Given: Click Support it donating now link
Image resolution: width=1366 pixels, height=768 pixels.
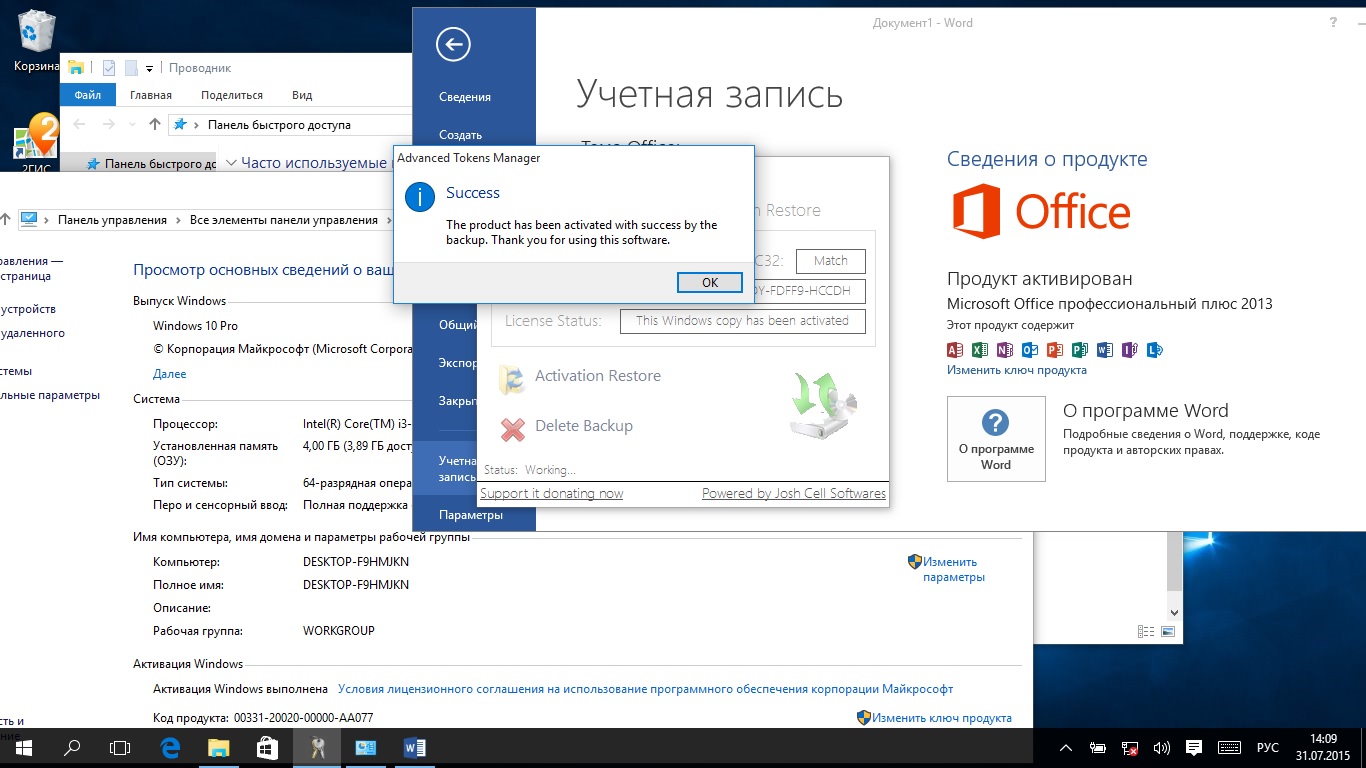Looking at the screenshot, I should pyautogui.click(x=552, y=493).
